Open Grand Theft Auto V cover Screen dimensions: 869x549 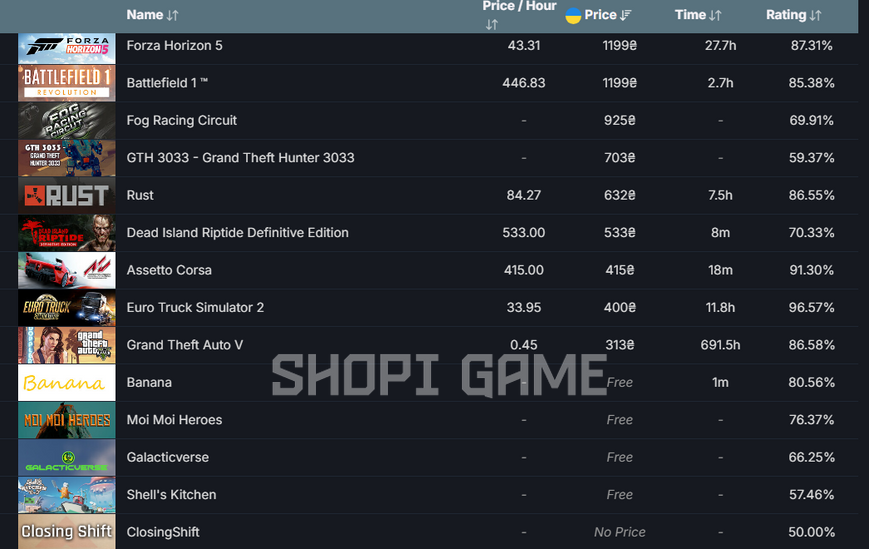click(x=67, y=345)
